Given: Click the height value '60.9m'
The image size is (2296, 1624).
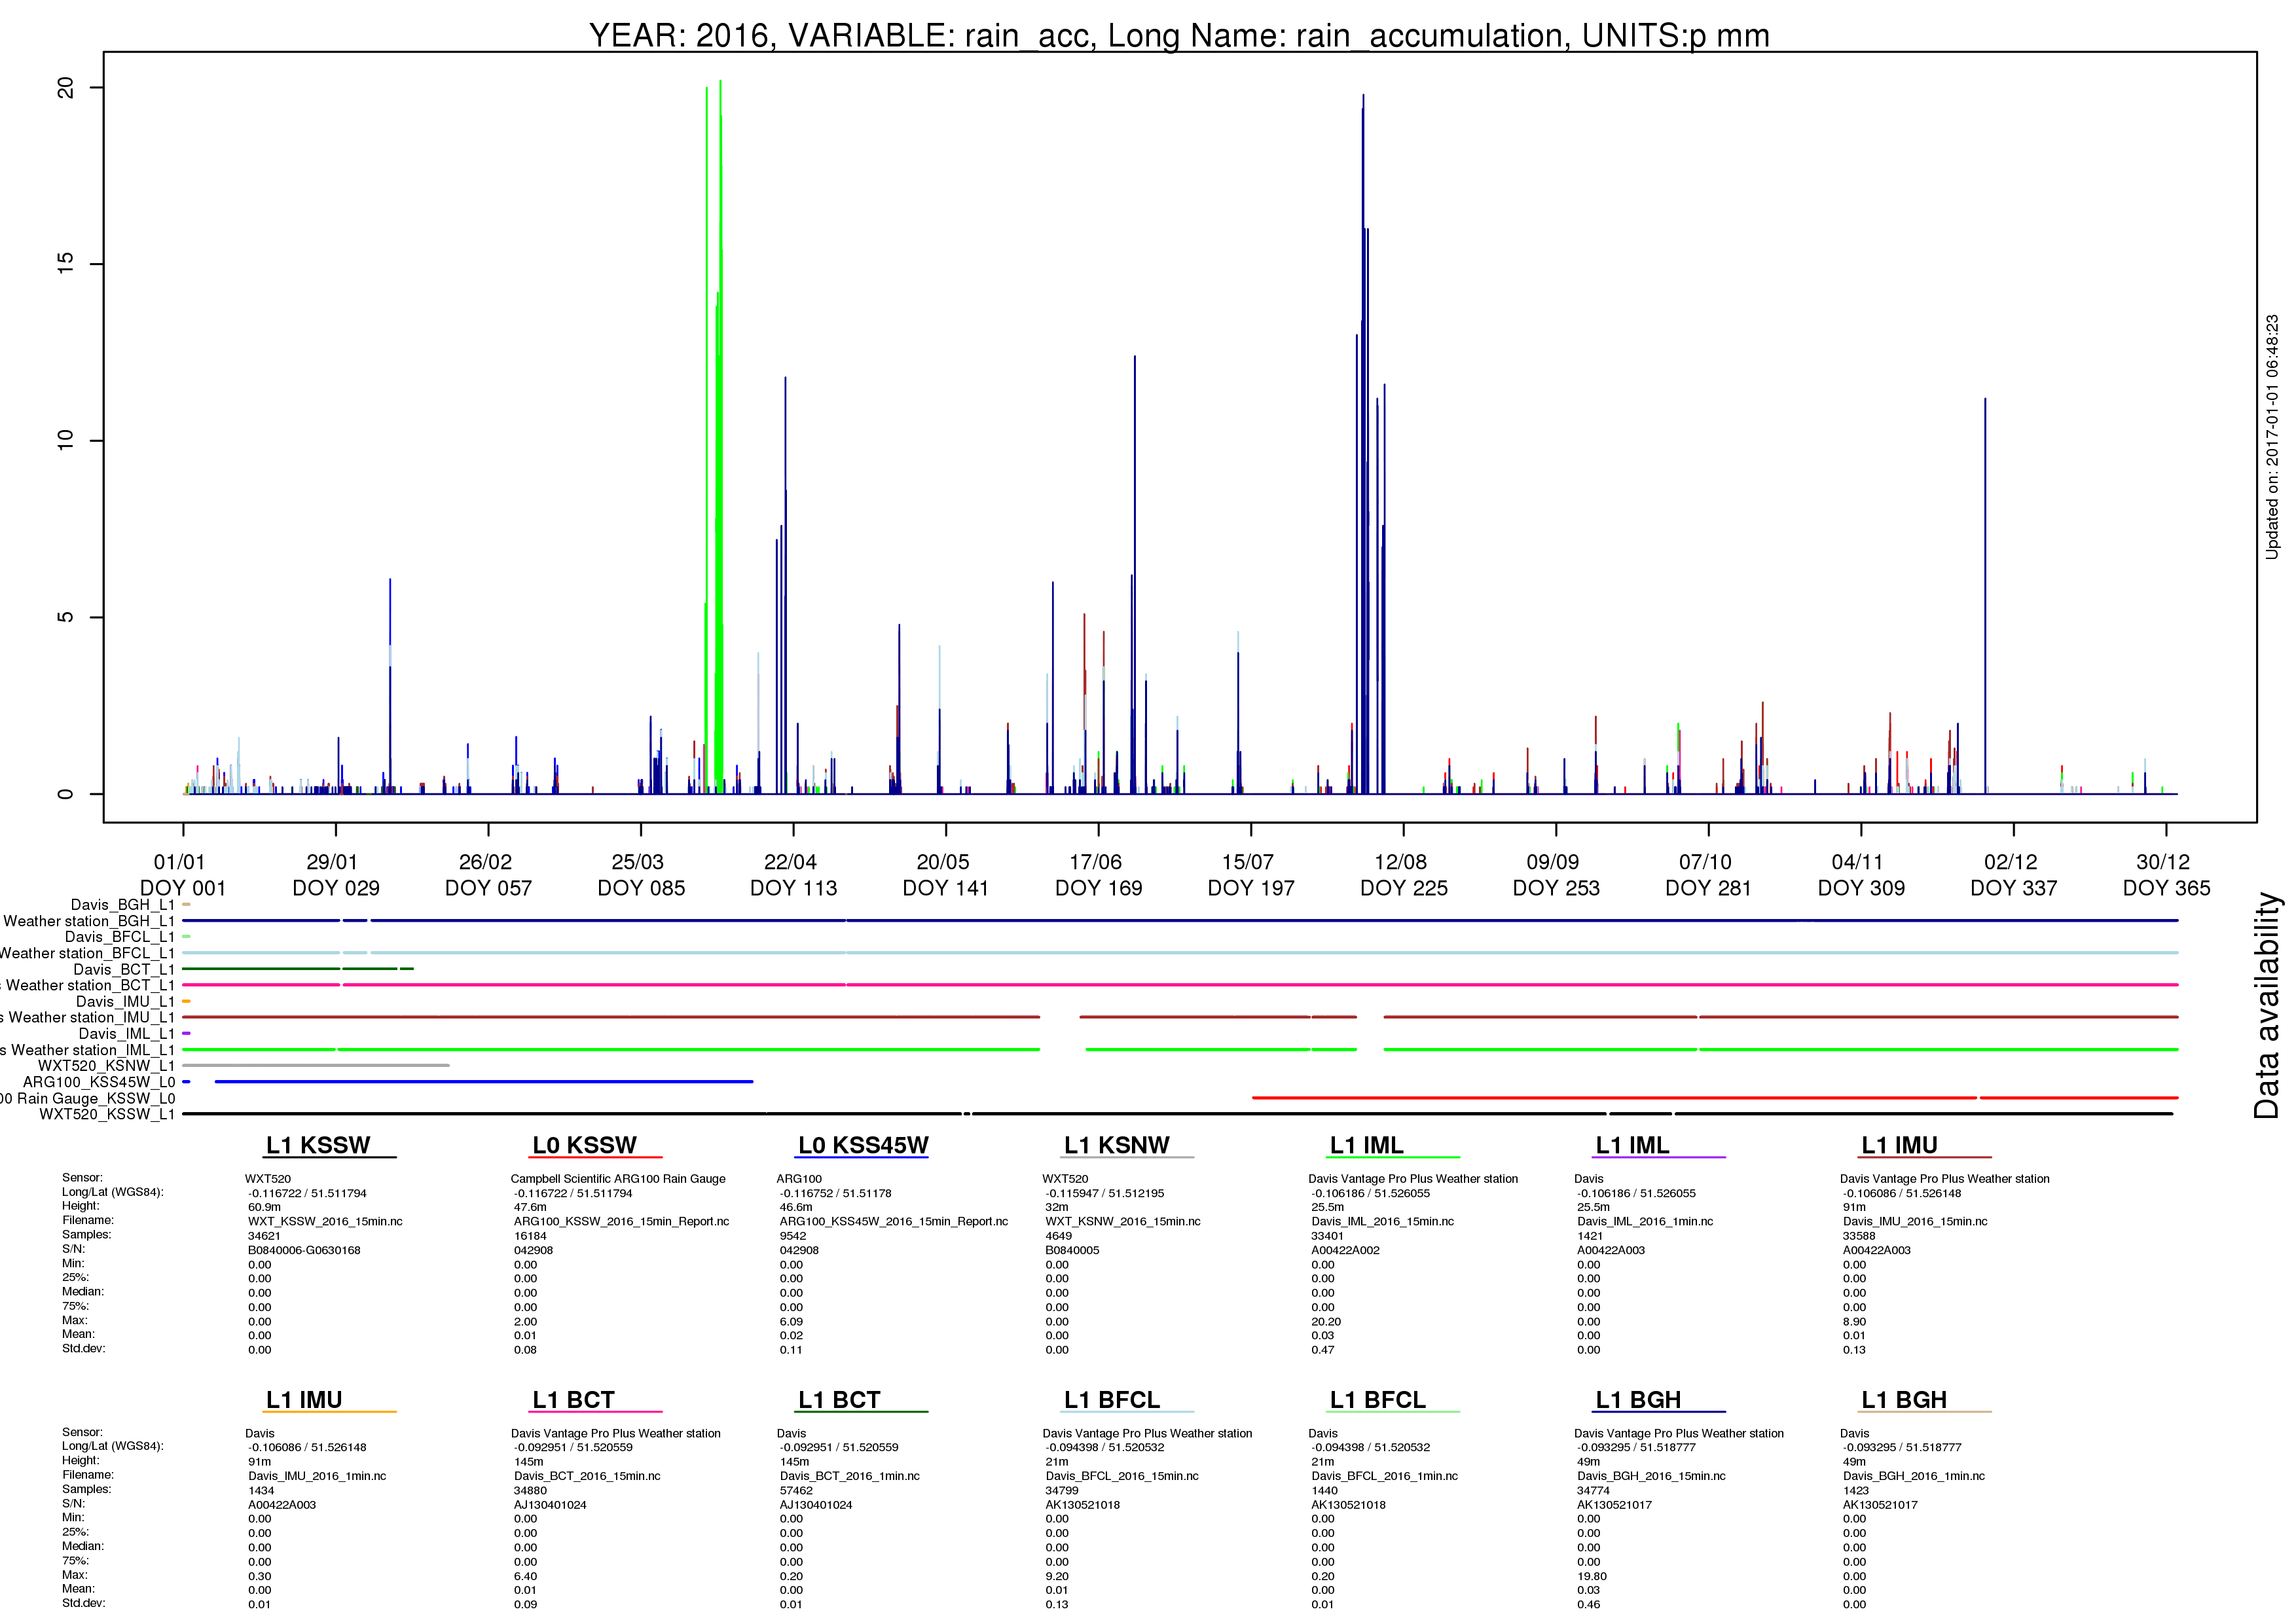Looking at the screenshot, I should pos(264,1208).
